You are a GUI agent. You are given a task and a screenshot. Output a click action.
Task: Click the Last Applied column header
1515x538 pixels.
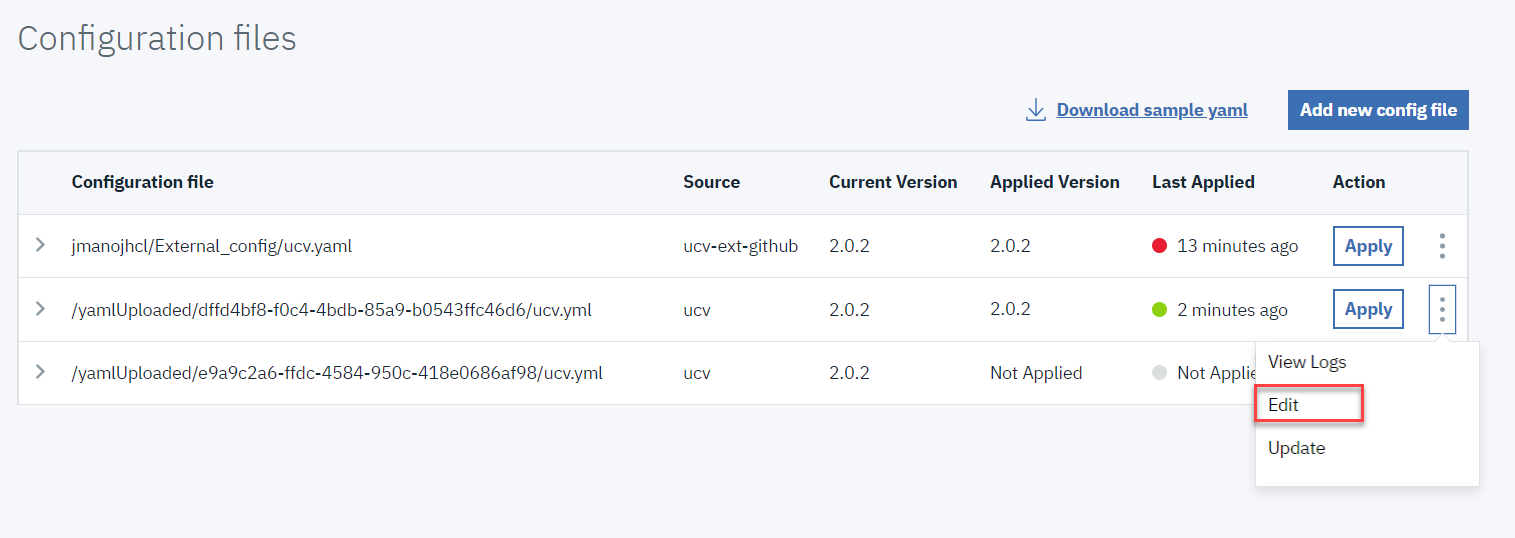(1203, 182)
